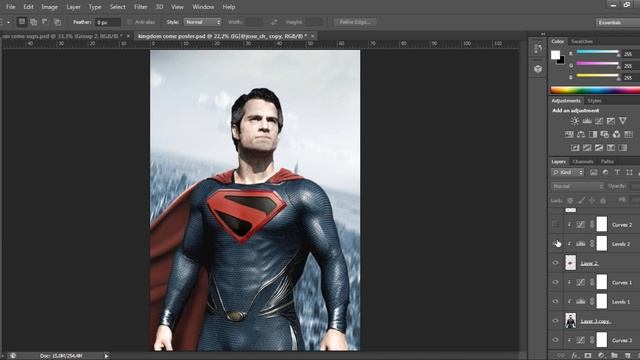Switch to the Styles tab
640x360 pixels.
coord(594,101)
